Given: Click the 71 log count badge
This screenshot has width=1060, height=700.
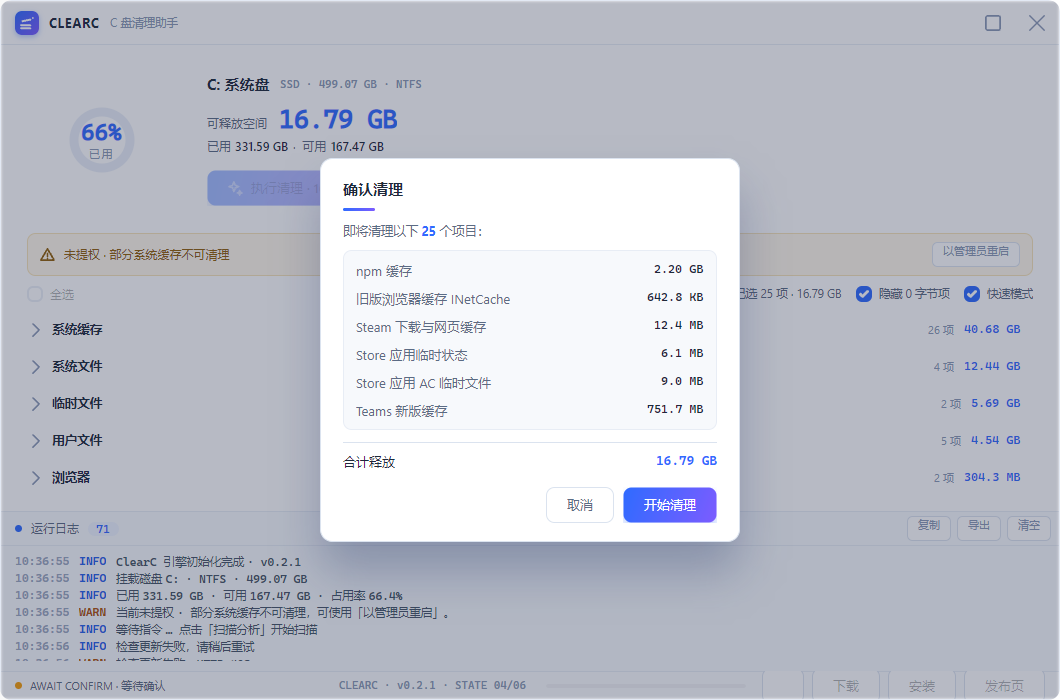Looking at the screenshot, I should pyautogui.click(x=103, y=529).
